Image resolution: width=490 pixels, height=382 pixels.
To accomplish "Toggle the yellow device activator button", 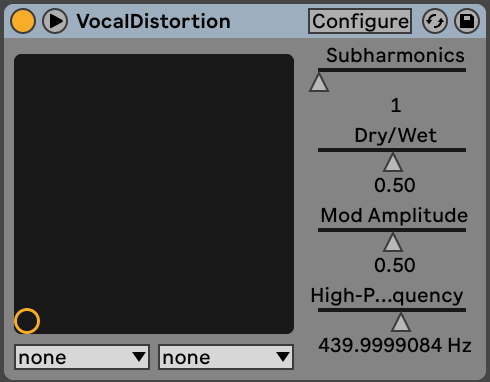I will click(x=23, y=21).
